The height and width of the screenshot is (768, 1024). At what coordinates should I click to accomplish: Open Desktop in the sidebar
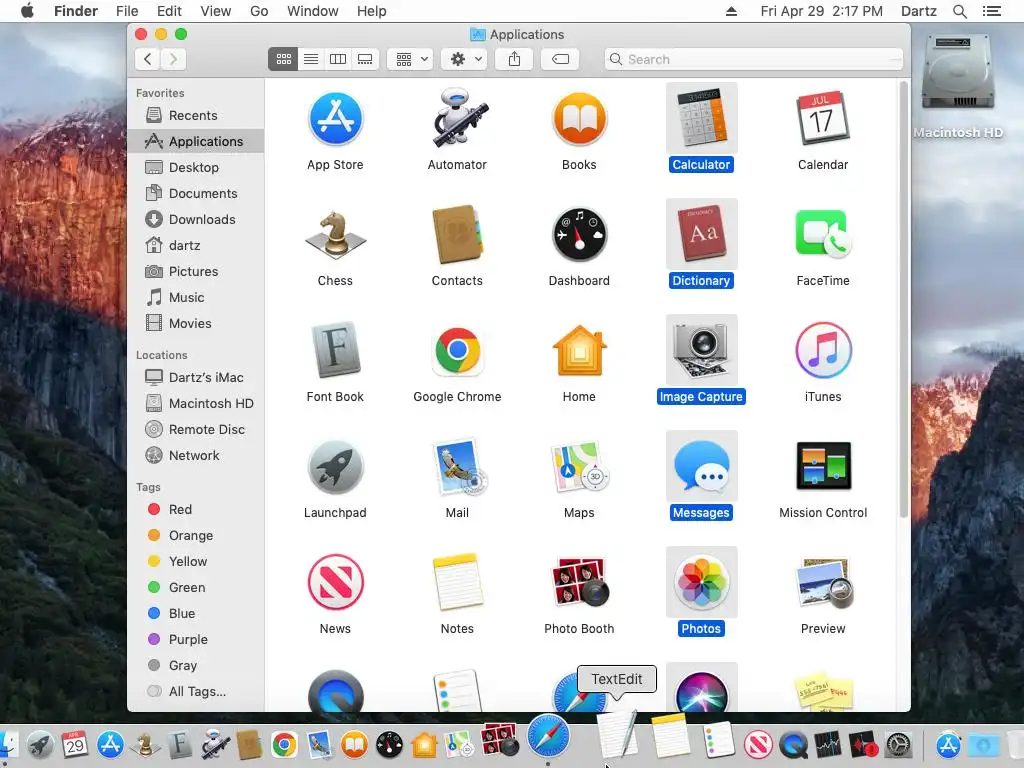coord(196,168)
